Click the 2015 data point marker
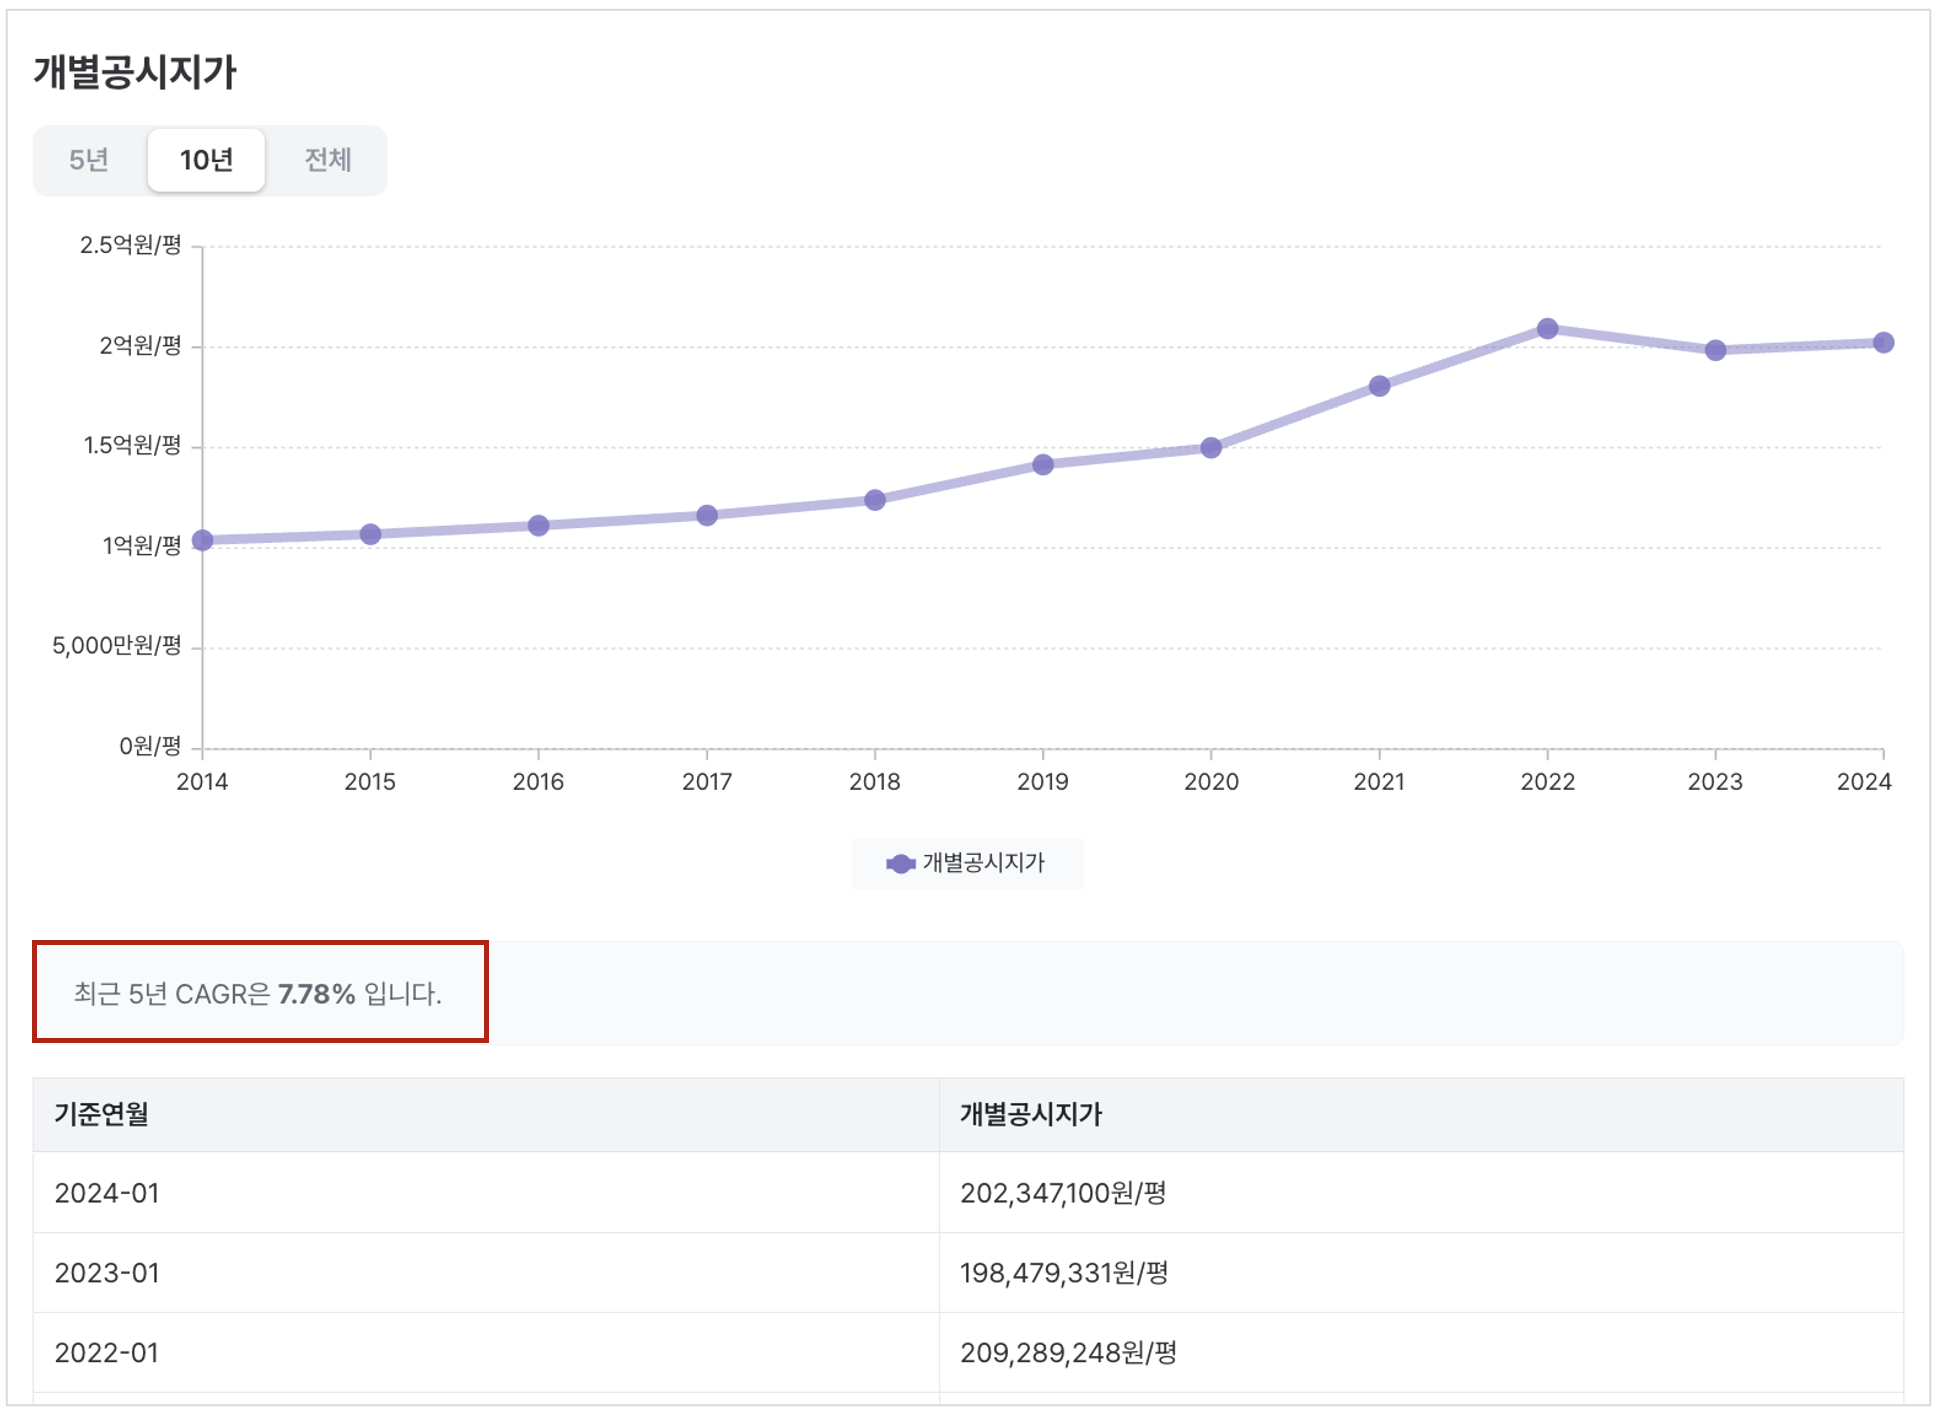Image resolution: width=1938 pixels, height=1414 pixels. point(370,534)
